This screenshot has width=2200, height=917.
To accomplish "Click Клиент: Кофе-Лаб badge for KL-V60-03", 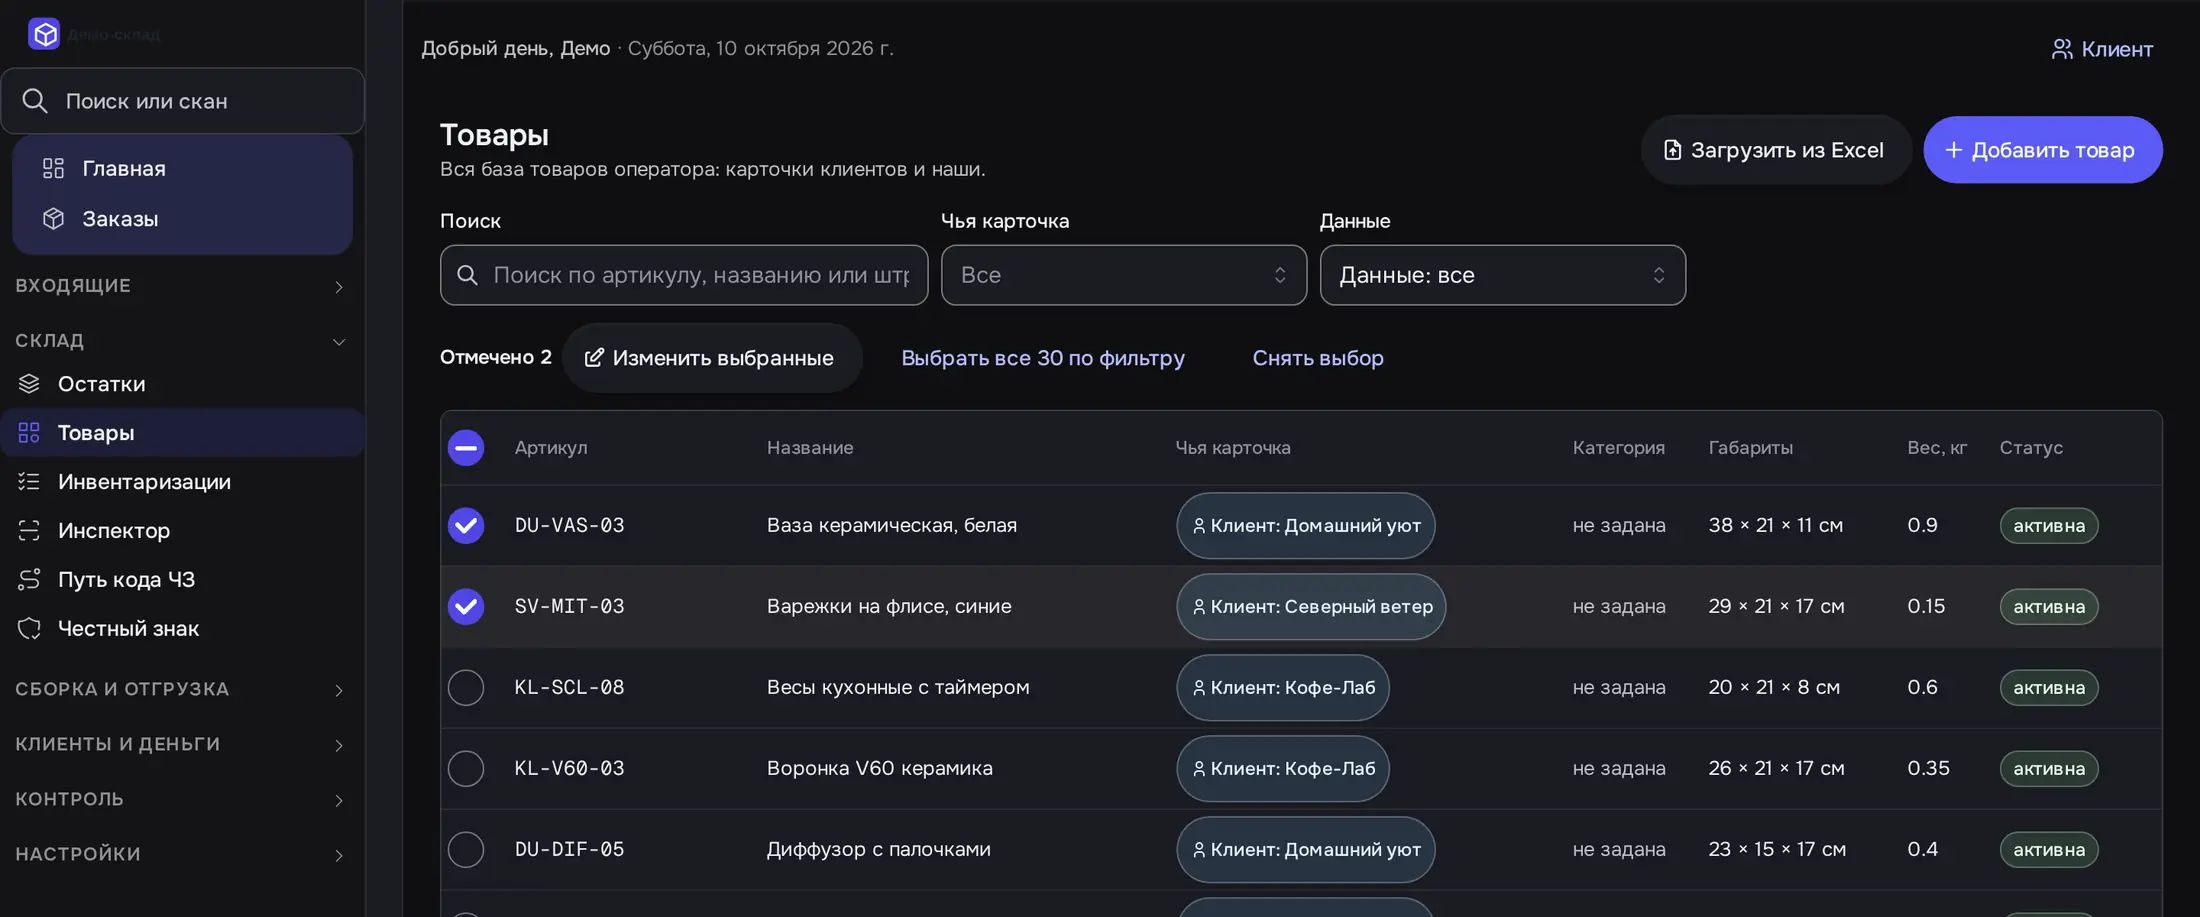I will tap(1283, 769).
